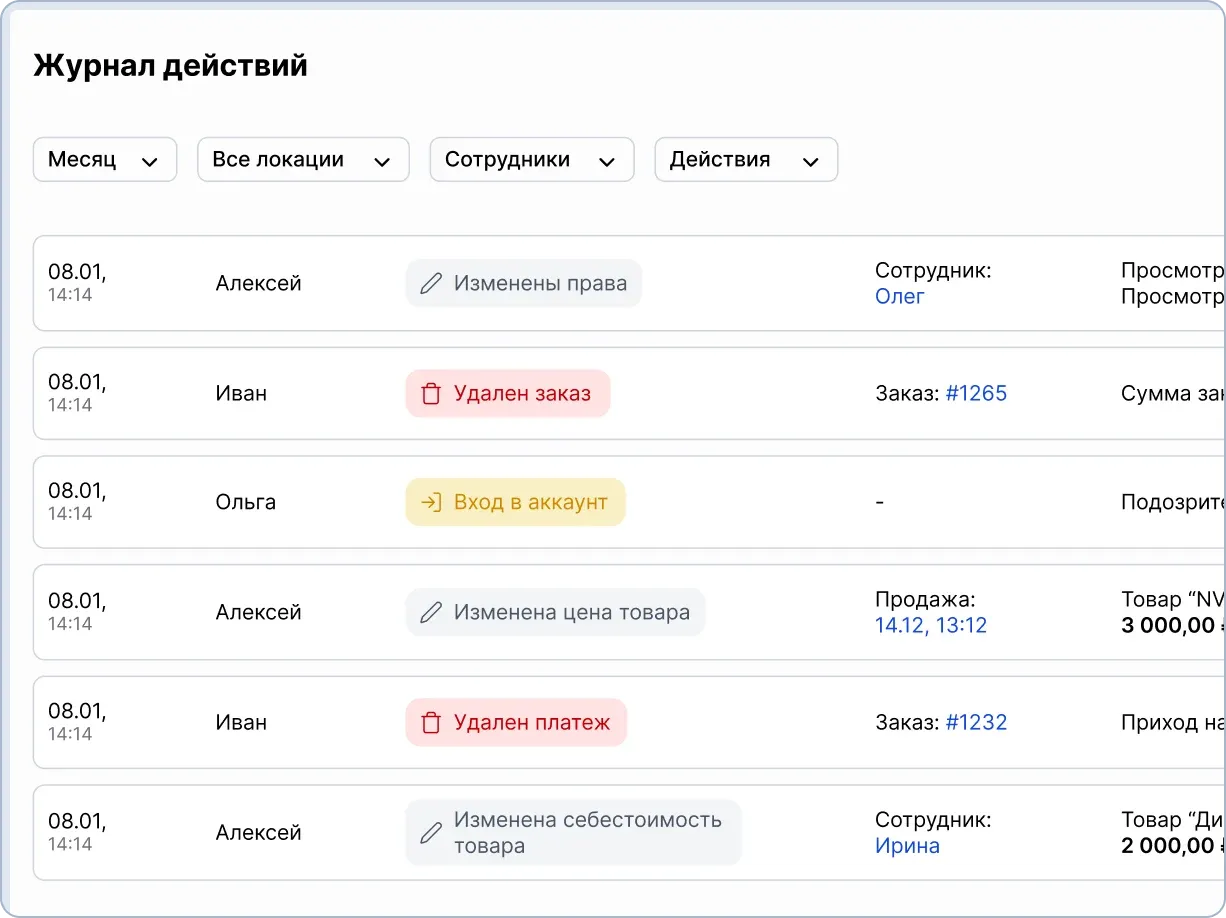Open the sale "14.12, 13:12" link
The image size is (1226, 918).
931,625
